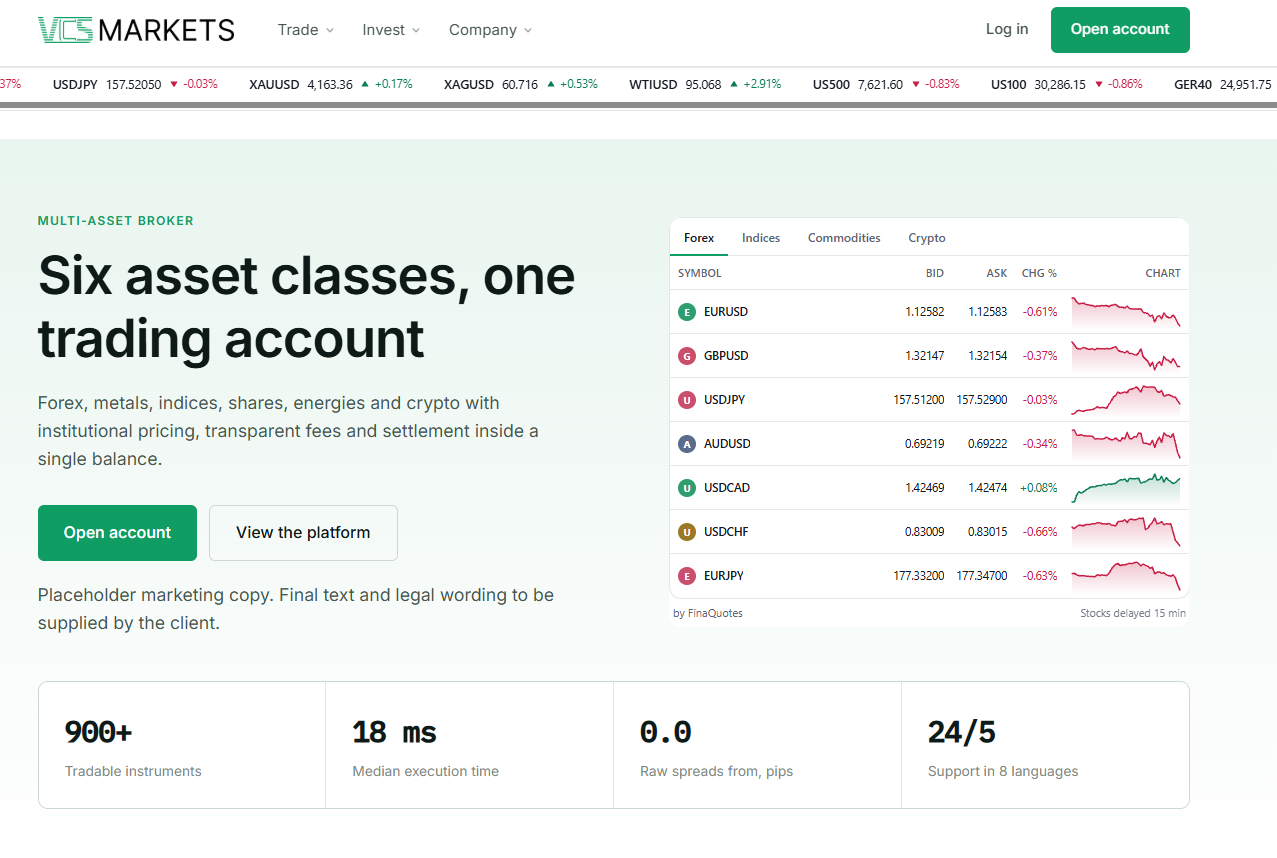
Task: Switch to the Forex tab
Action: [x=699, y=238]
